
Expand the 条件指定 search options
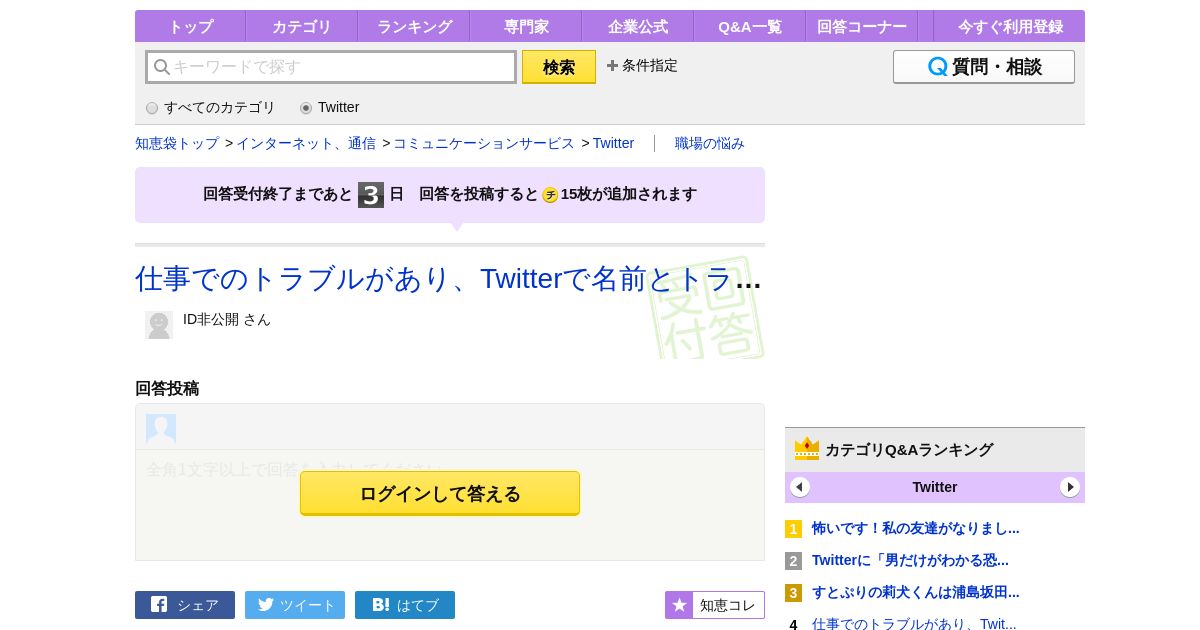pos(642,66)
